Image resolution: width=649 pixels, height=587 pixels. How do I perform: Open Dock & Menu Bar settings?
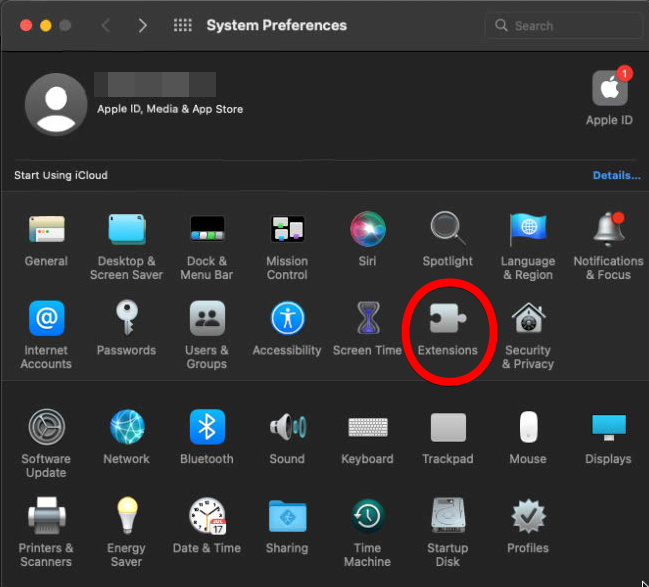click(x=207, y=230)
